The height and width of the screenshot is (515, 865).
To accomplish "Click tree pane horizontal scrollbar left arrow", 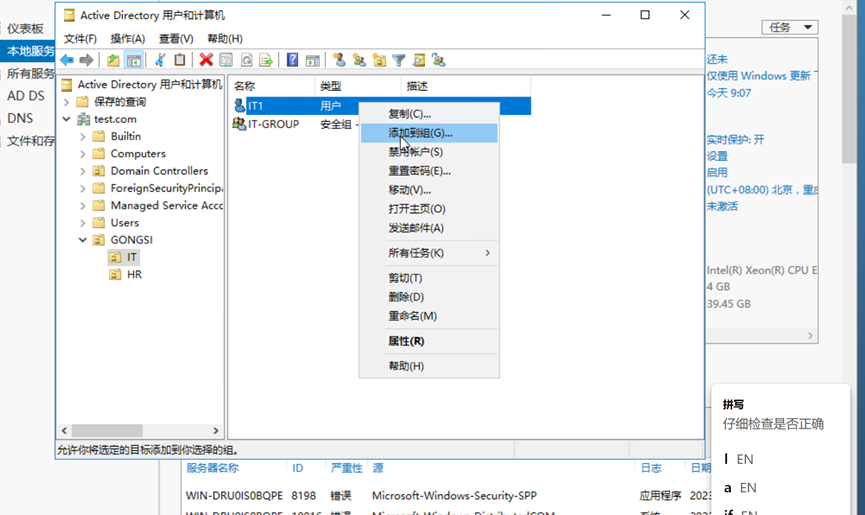I will [64, 431].
